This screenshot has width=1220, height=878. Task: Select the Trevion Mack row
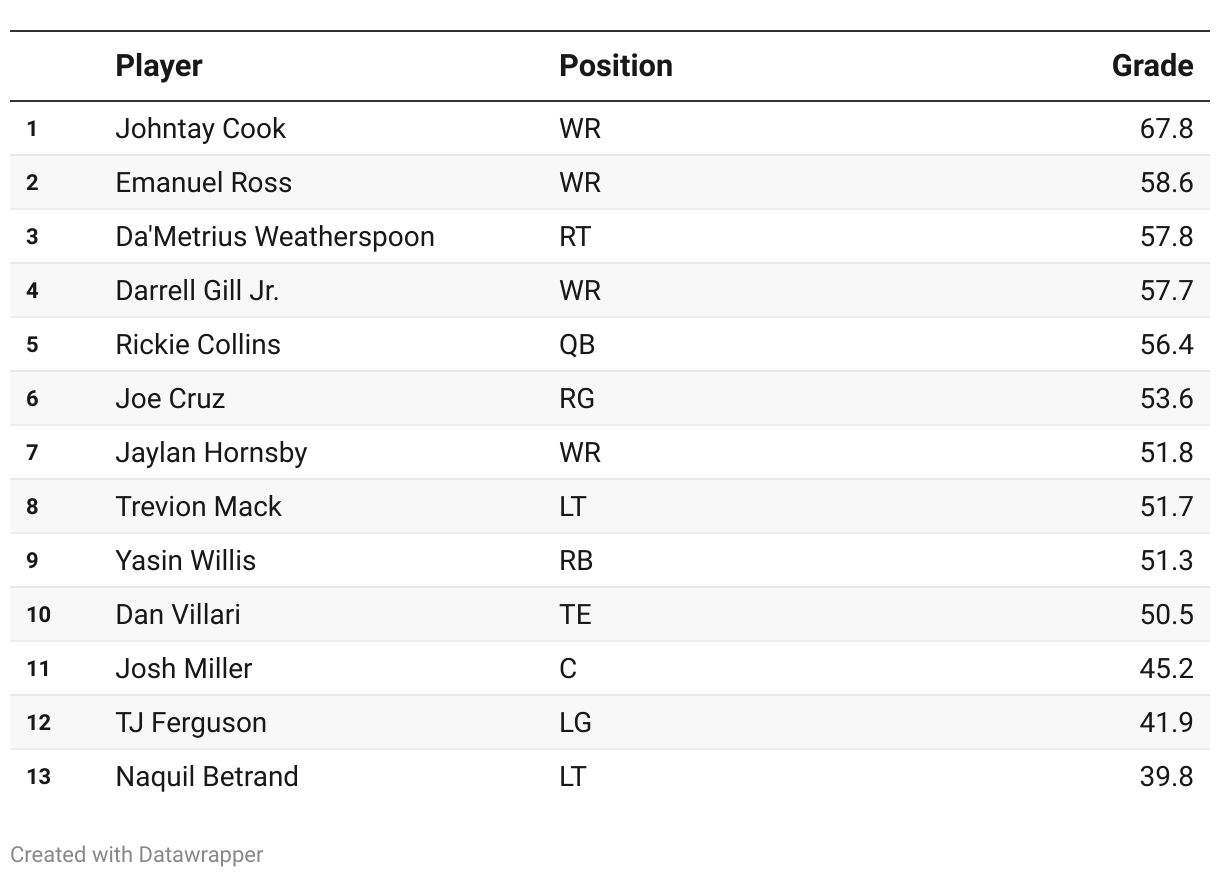click(x=198, y=507)
